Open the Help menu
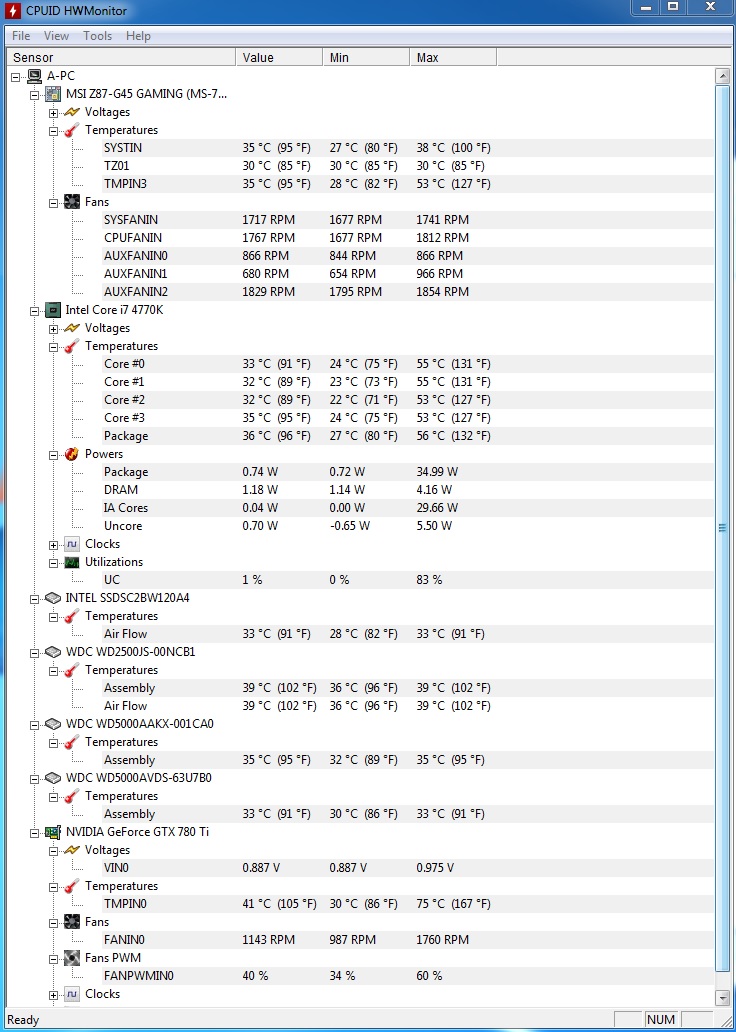Screen dimensions: 736x1032 (x=138, y=36)
